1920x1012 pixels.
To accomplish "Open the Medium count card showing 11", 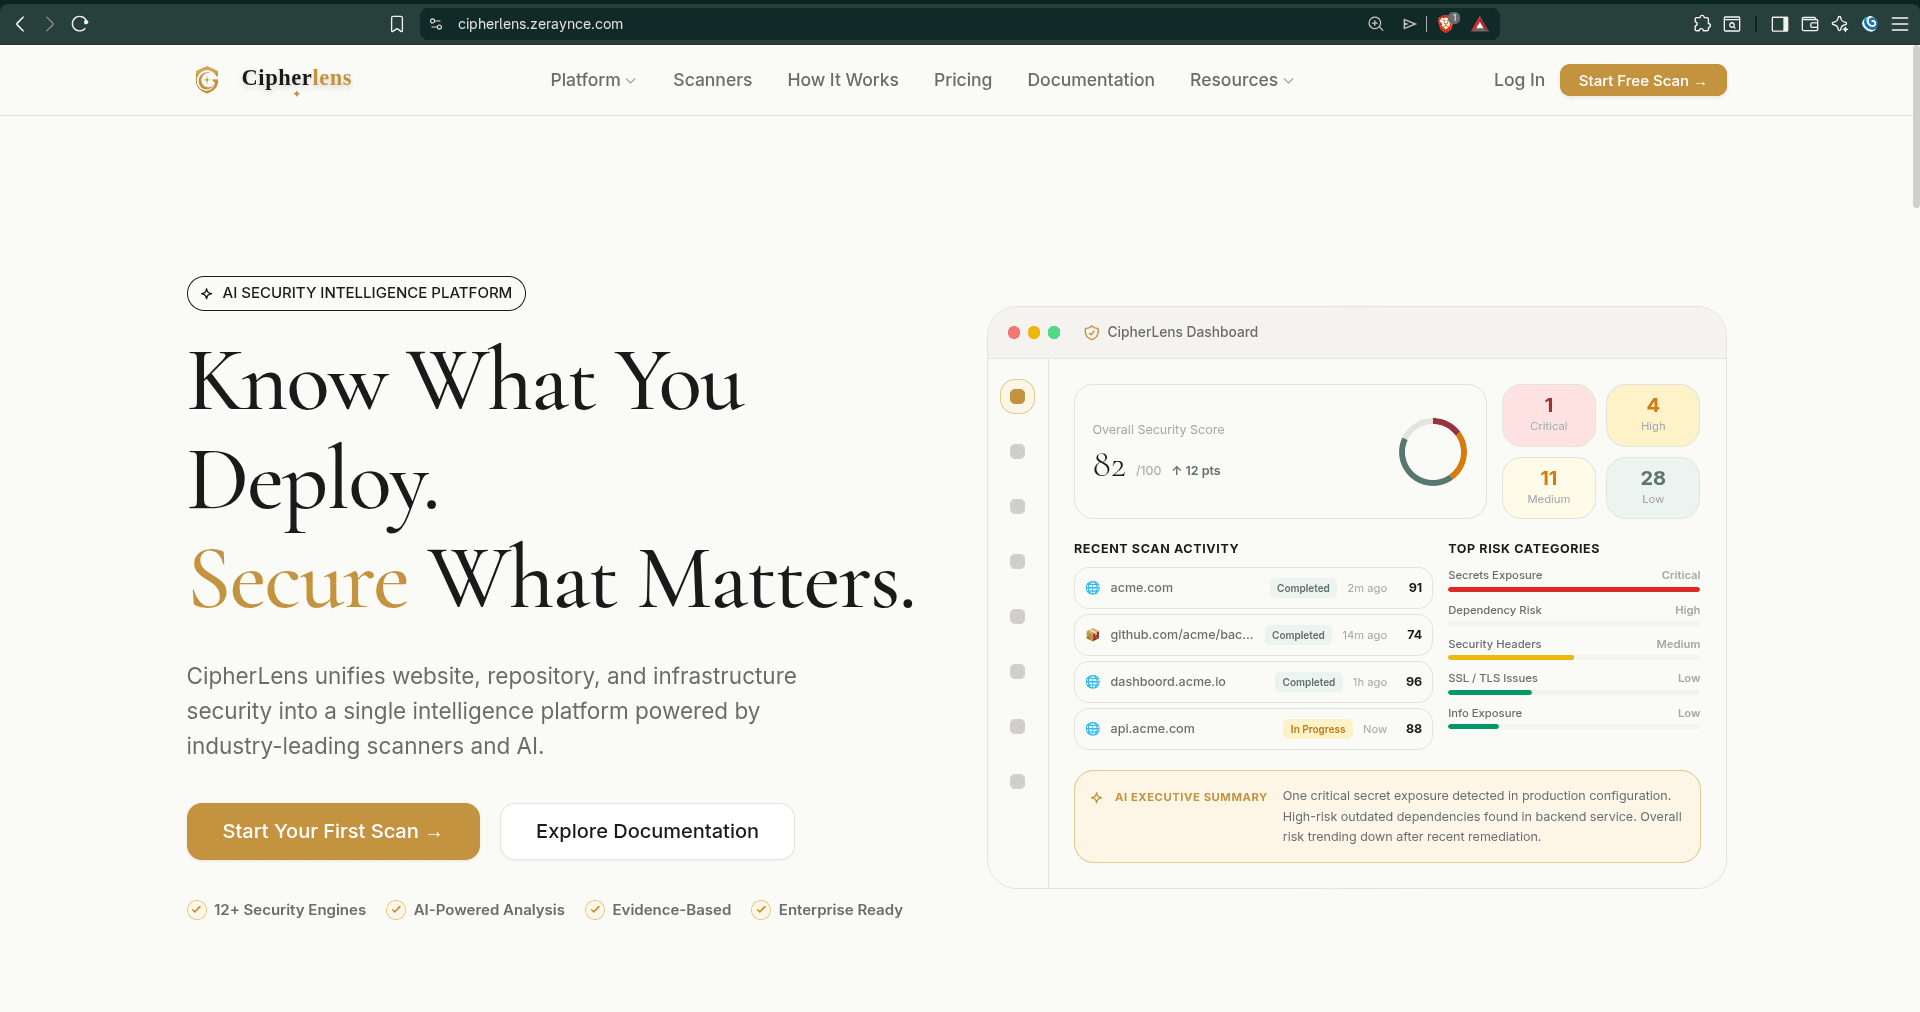I will click(x=1549, y=488).
